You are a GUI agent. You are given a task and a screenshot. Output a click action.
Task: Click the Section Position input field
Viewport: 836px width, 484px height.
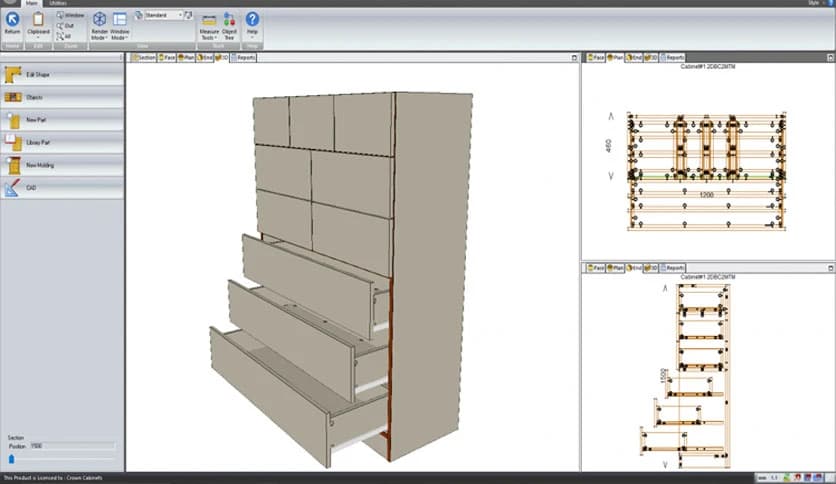[x=72, y=446]
